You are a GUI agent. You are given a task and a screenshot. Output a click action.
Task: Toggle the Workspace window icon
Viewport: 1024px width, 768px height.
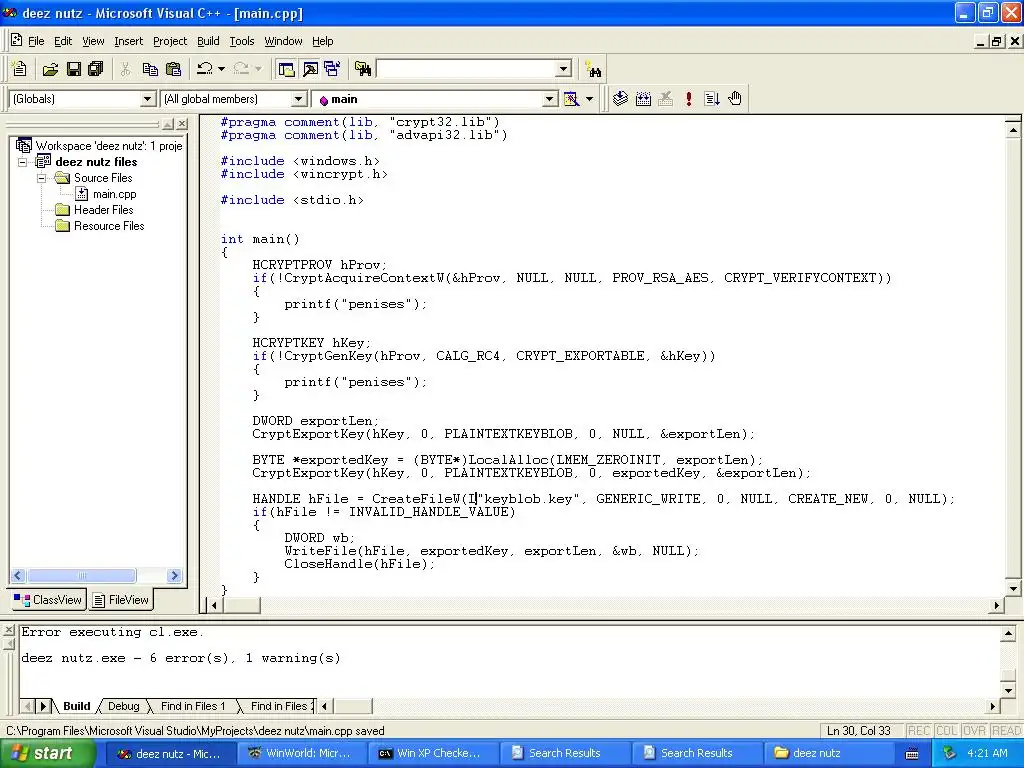coord(286,69)
